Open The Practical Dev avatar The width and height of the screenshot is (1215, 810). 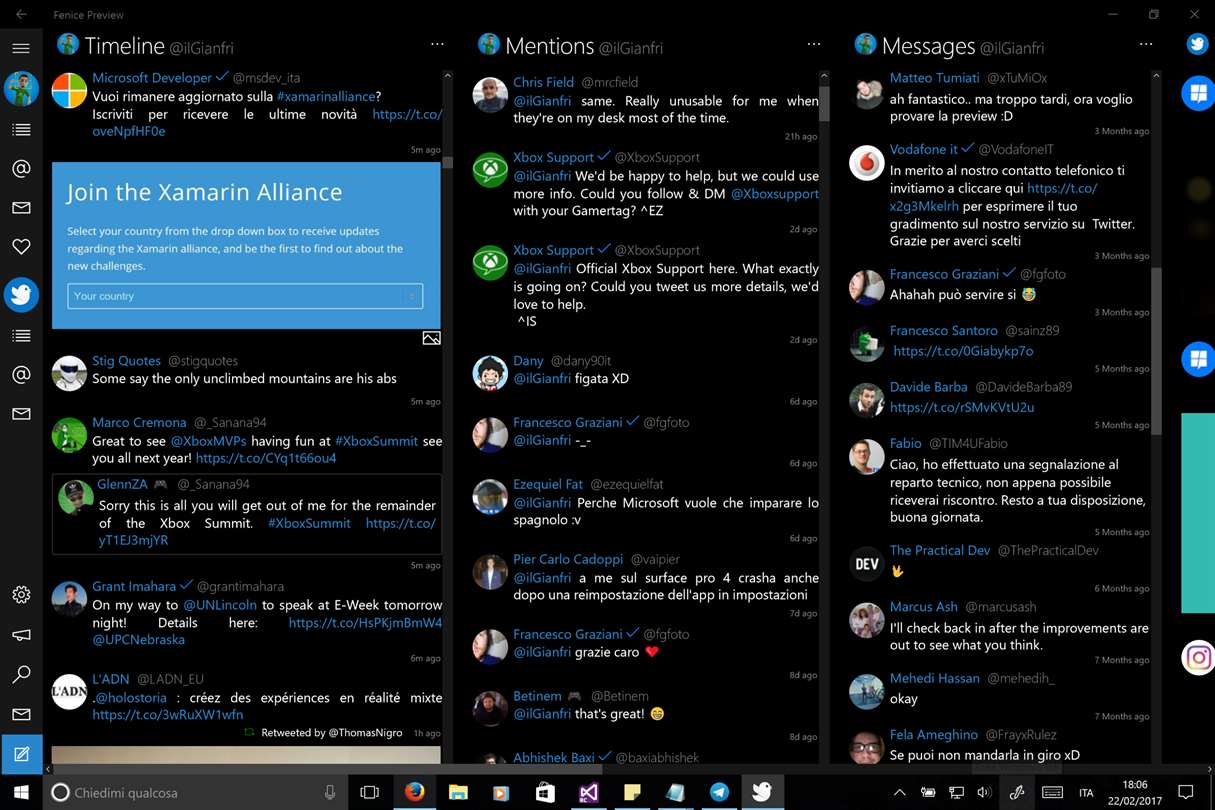(x=866, y=563)
